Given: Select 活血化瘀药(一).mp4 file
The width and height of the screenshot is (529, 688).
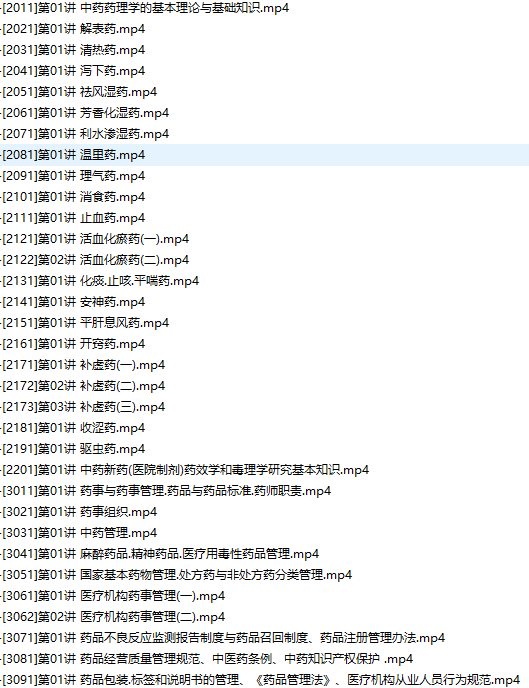Looking at the screenshot, I should (x=95, y=239).
